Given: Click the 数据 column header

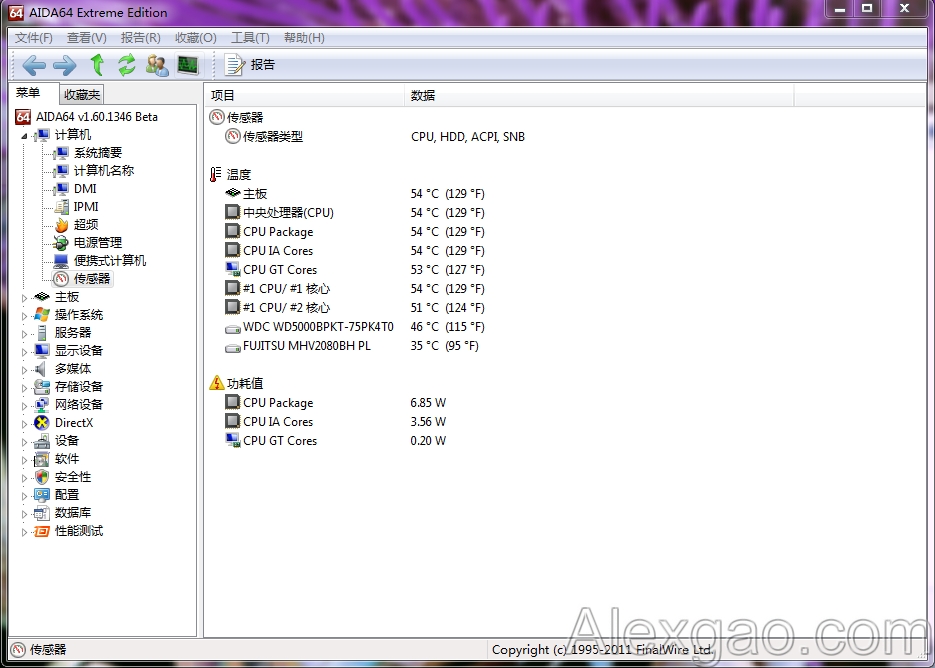Looking at the screenshot, I should (x=599, y=95).
